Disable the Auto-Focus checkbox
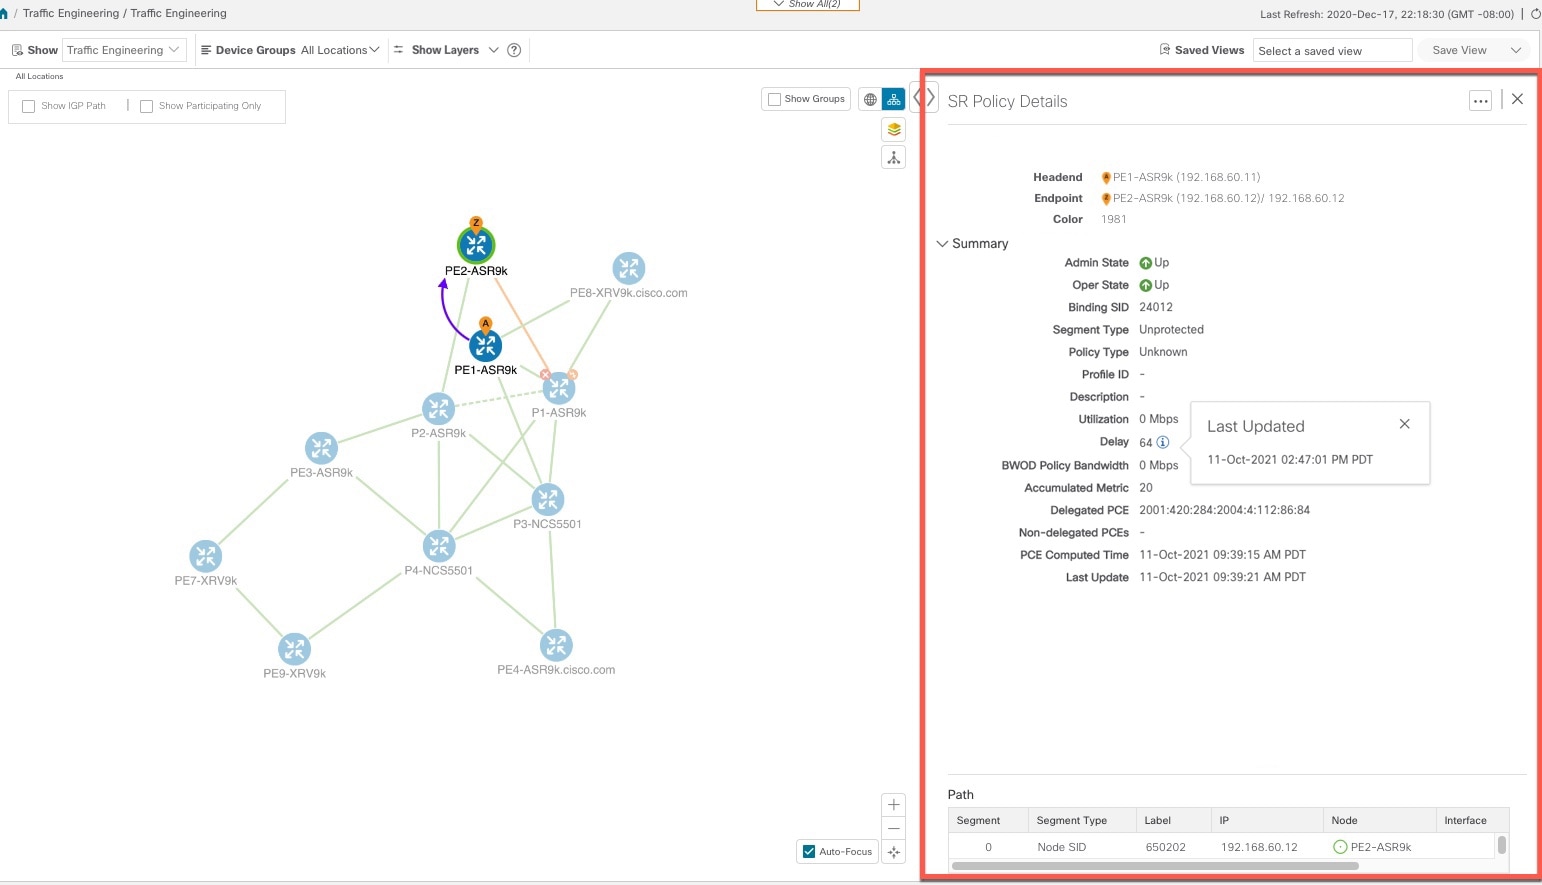The height and width of the screenshot is (885, 1542). 809,852
